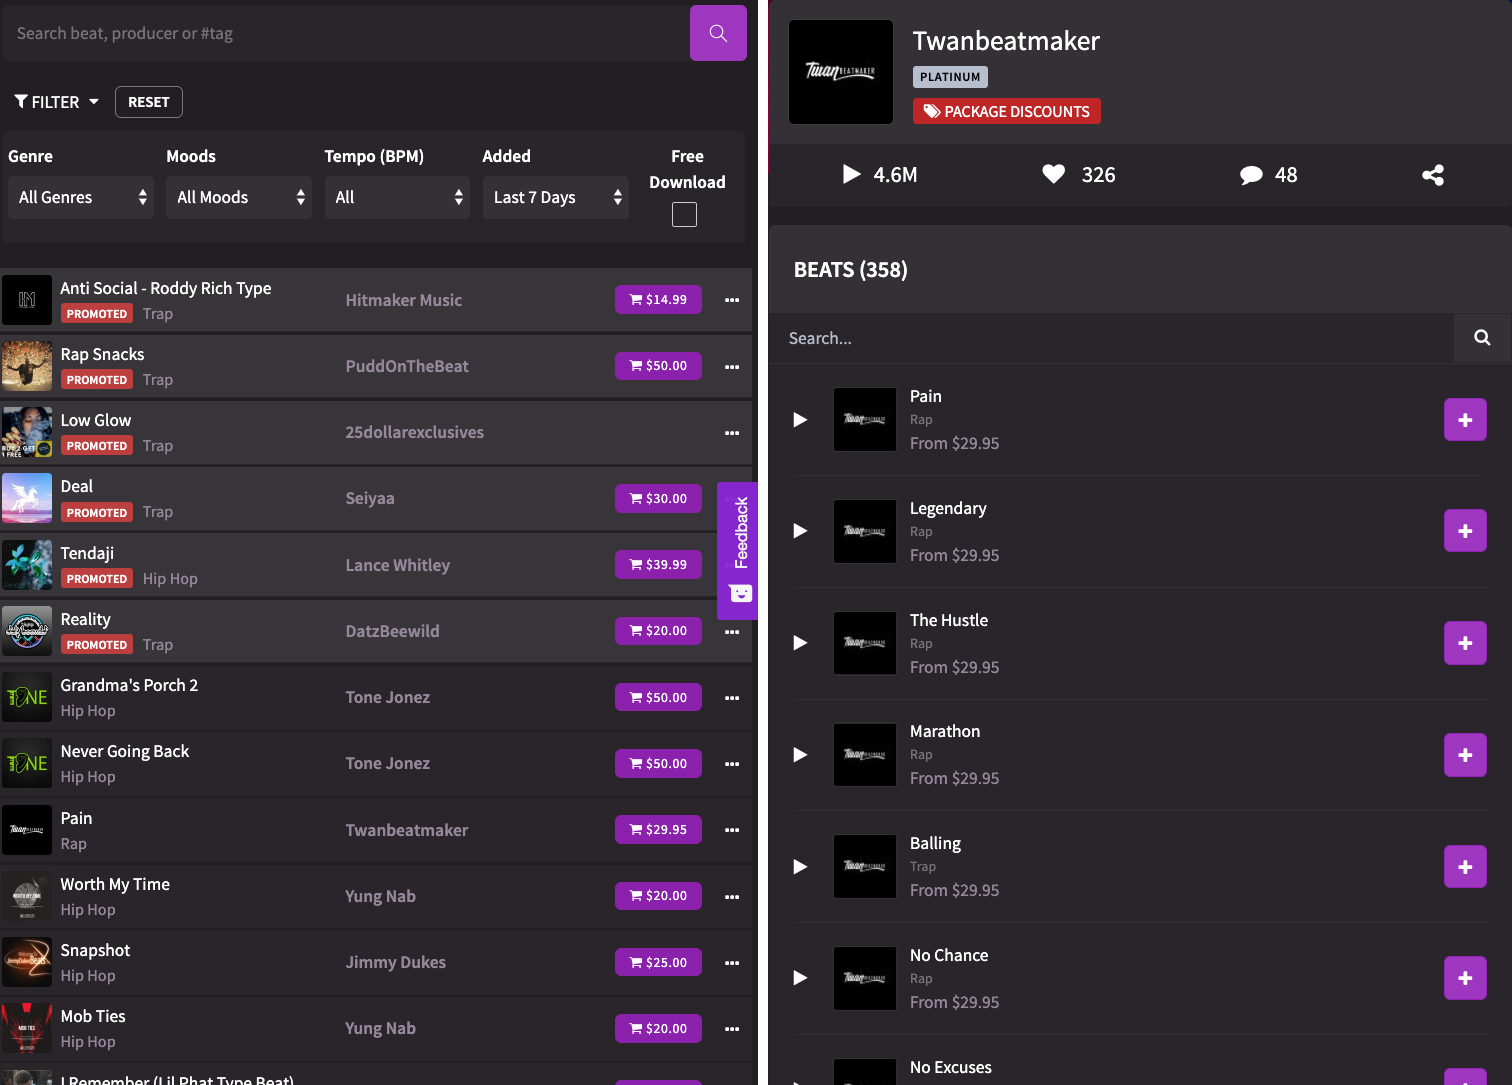1512x1085 pixels.
Task: Play the Marathon beat
Action: click(x=800, y=755)
